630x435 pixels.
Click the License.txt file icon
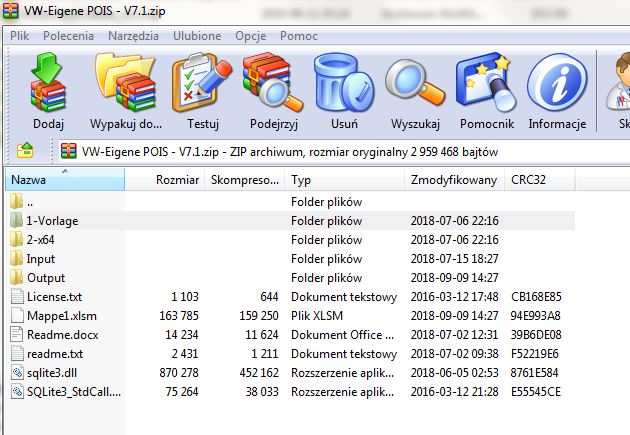click(x=17, y=296)
